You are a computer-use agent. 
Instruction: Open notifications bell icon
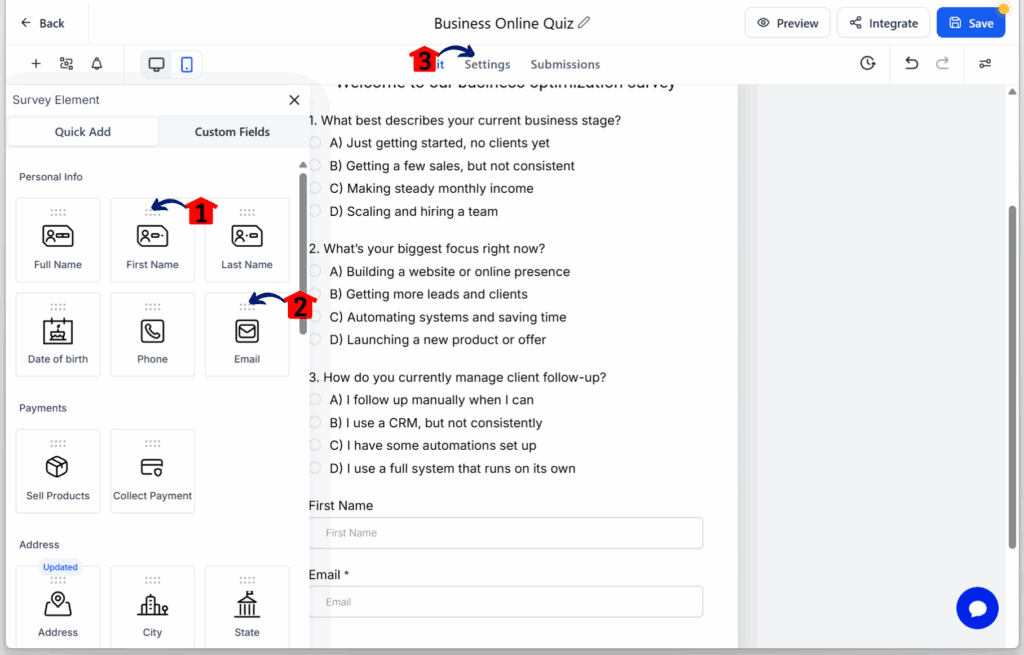97,63
